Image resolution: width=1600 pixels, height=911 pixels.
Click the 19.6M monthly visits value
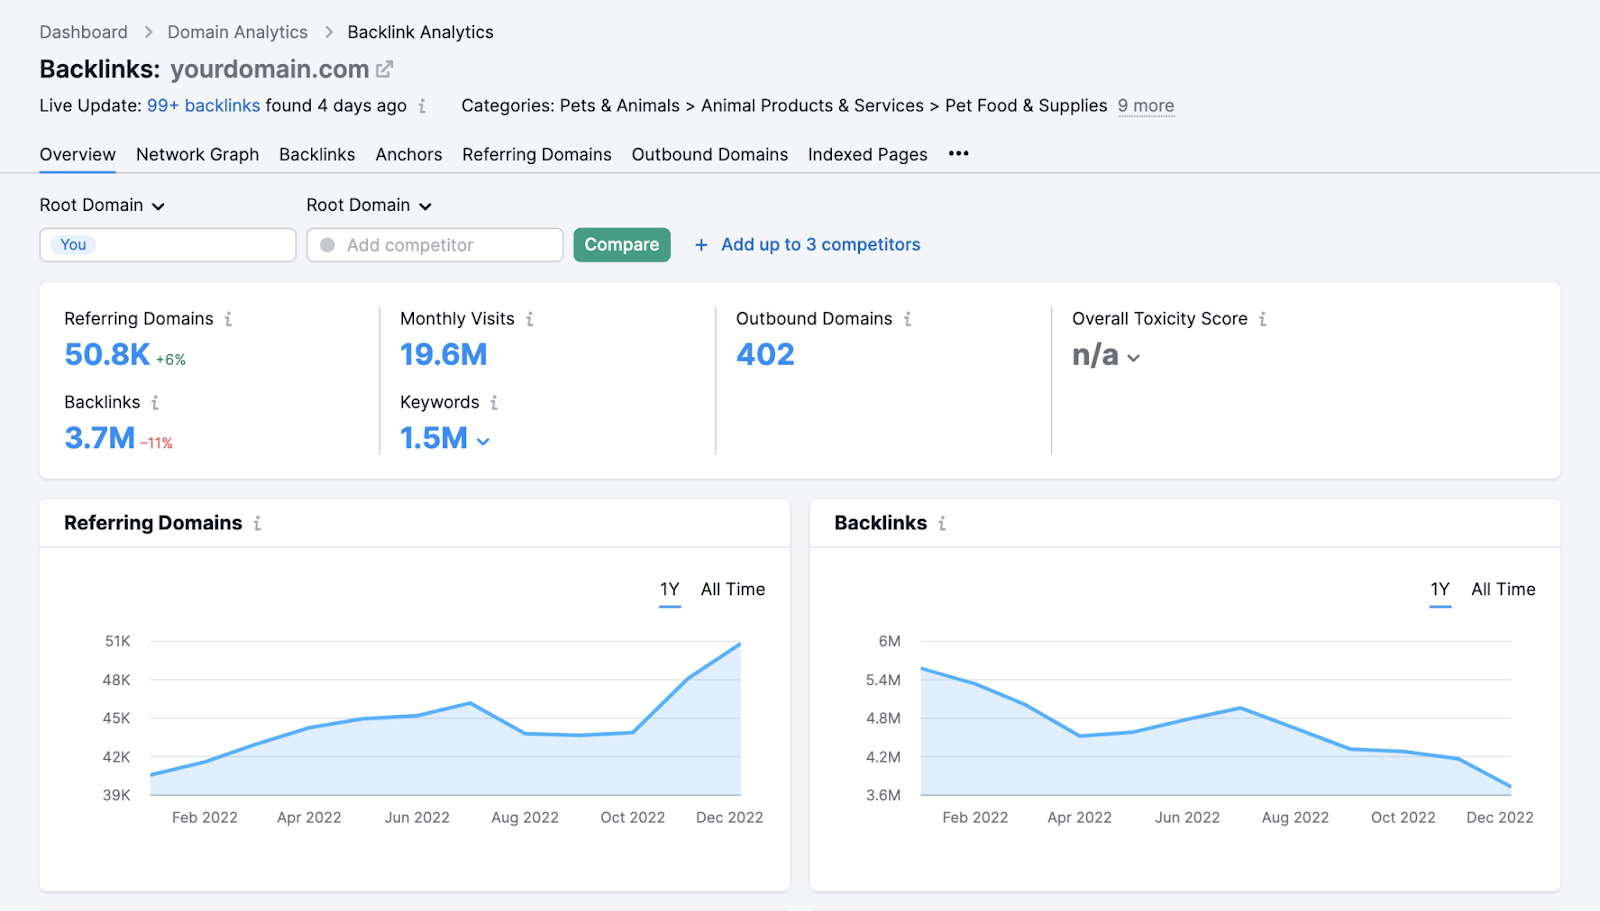click(x=444, y=355)
